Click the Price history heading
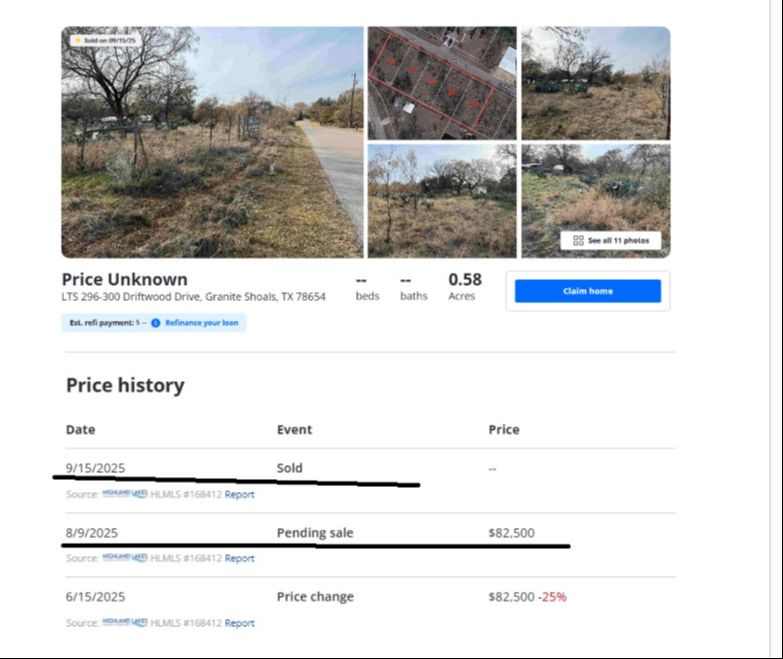The width and height of the screenshot is (783, 659). 125,385
